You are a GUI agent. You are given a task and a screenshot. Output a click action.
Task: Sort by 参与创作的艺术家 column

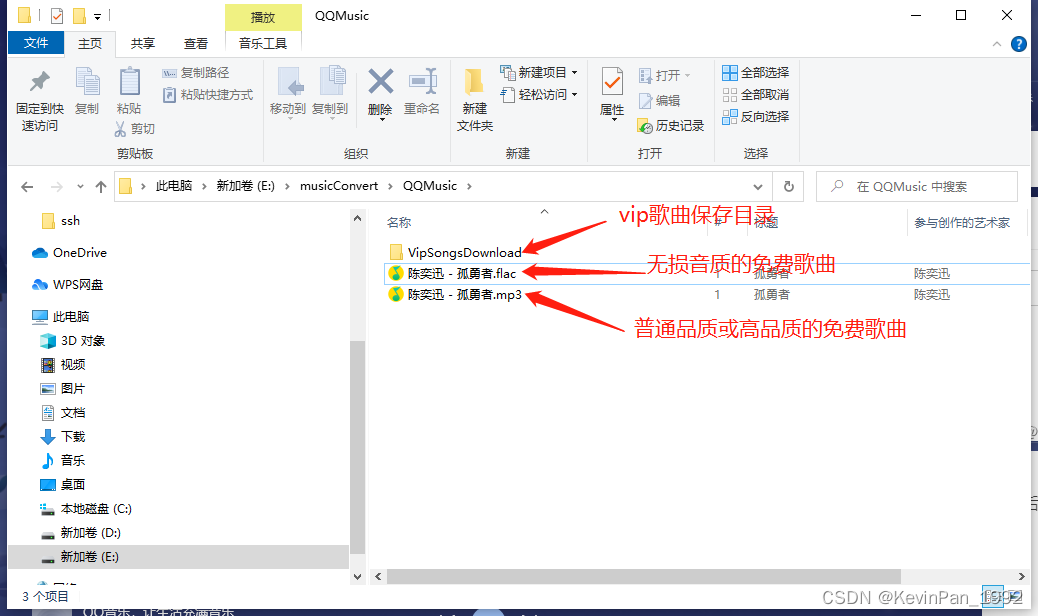(962, 223)
